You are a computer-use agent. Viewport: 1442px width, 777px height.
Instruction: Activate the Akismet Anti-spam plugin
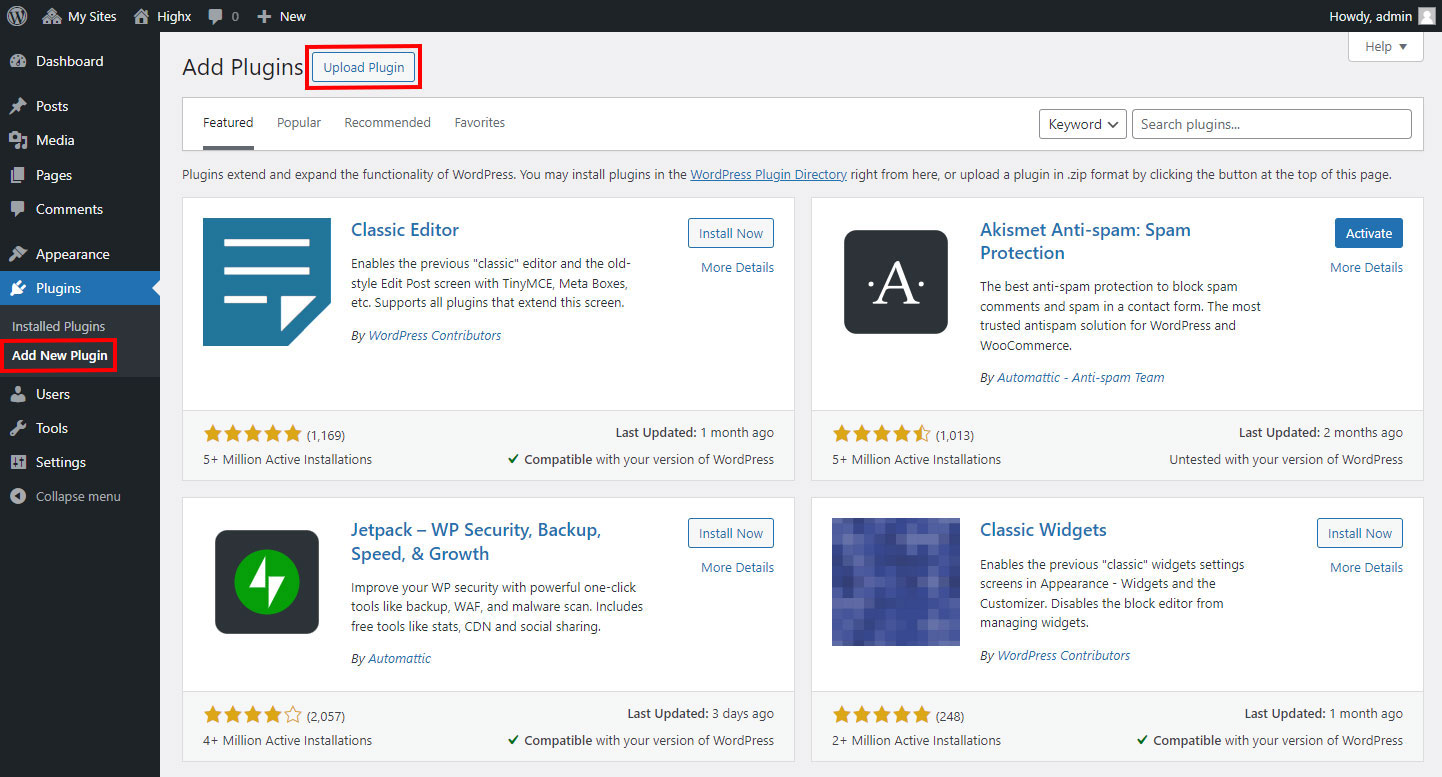(x=1368, y=233)
